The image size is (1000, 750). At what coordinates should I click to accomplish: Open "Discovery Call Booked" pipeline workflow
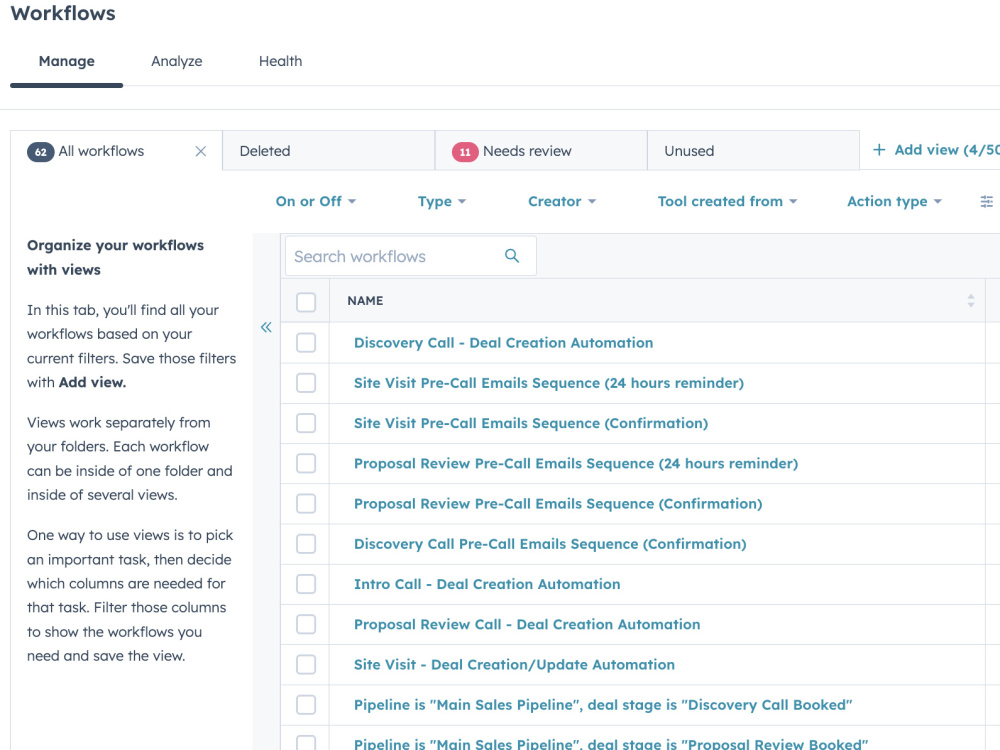tap(603, 704)
